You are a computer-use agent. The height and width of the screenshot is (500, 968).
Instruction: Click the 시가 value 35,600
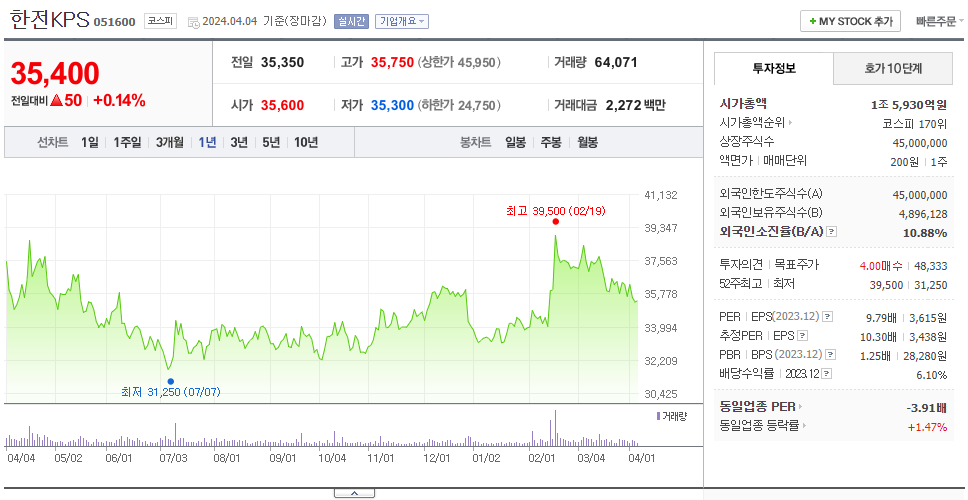point(282,106)
